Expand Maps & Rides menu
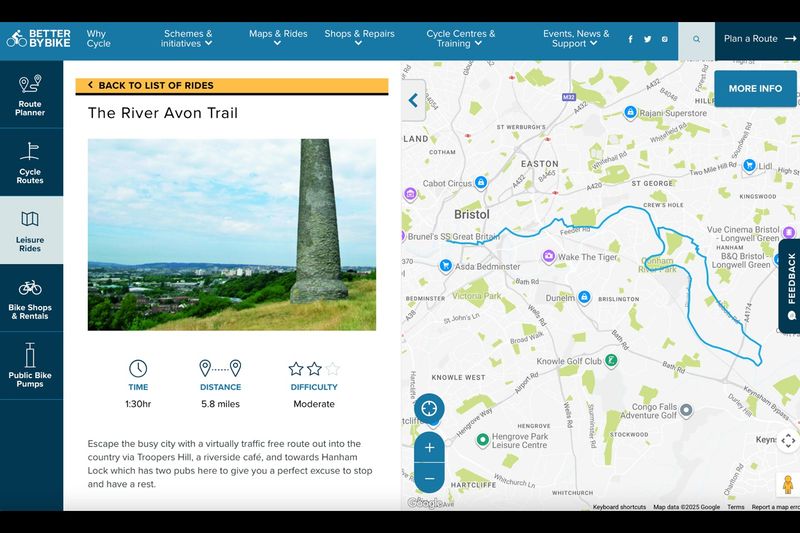 [x=278, y=39]
